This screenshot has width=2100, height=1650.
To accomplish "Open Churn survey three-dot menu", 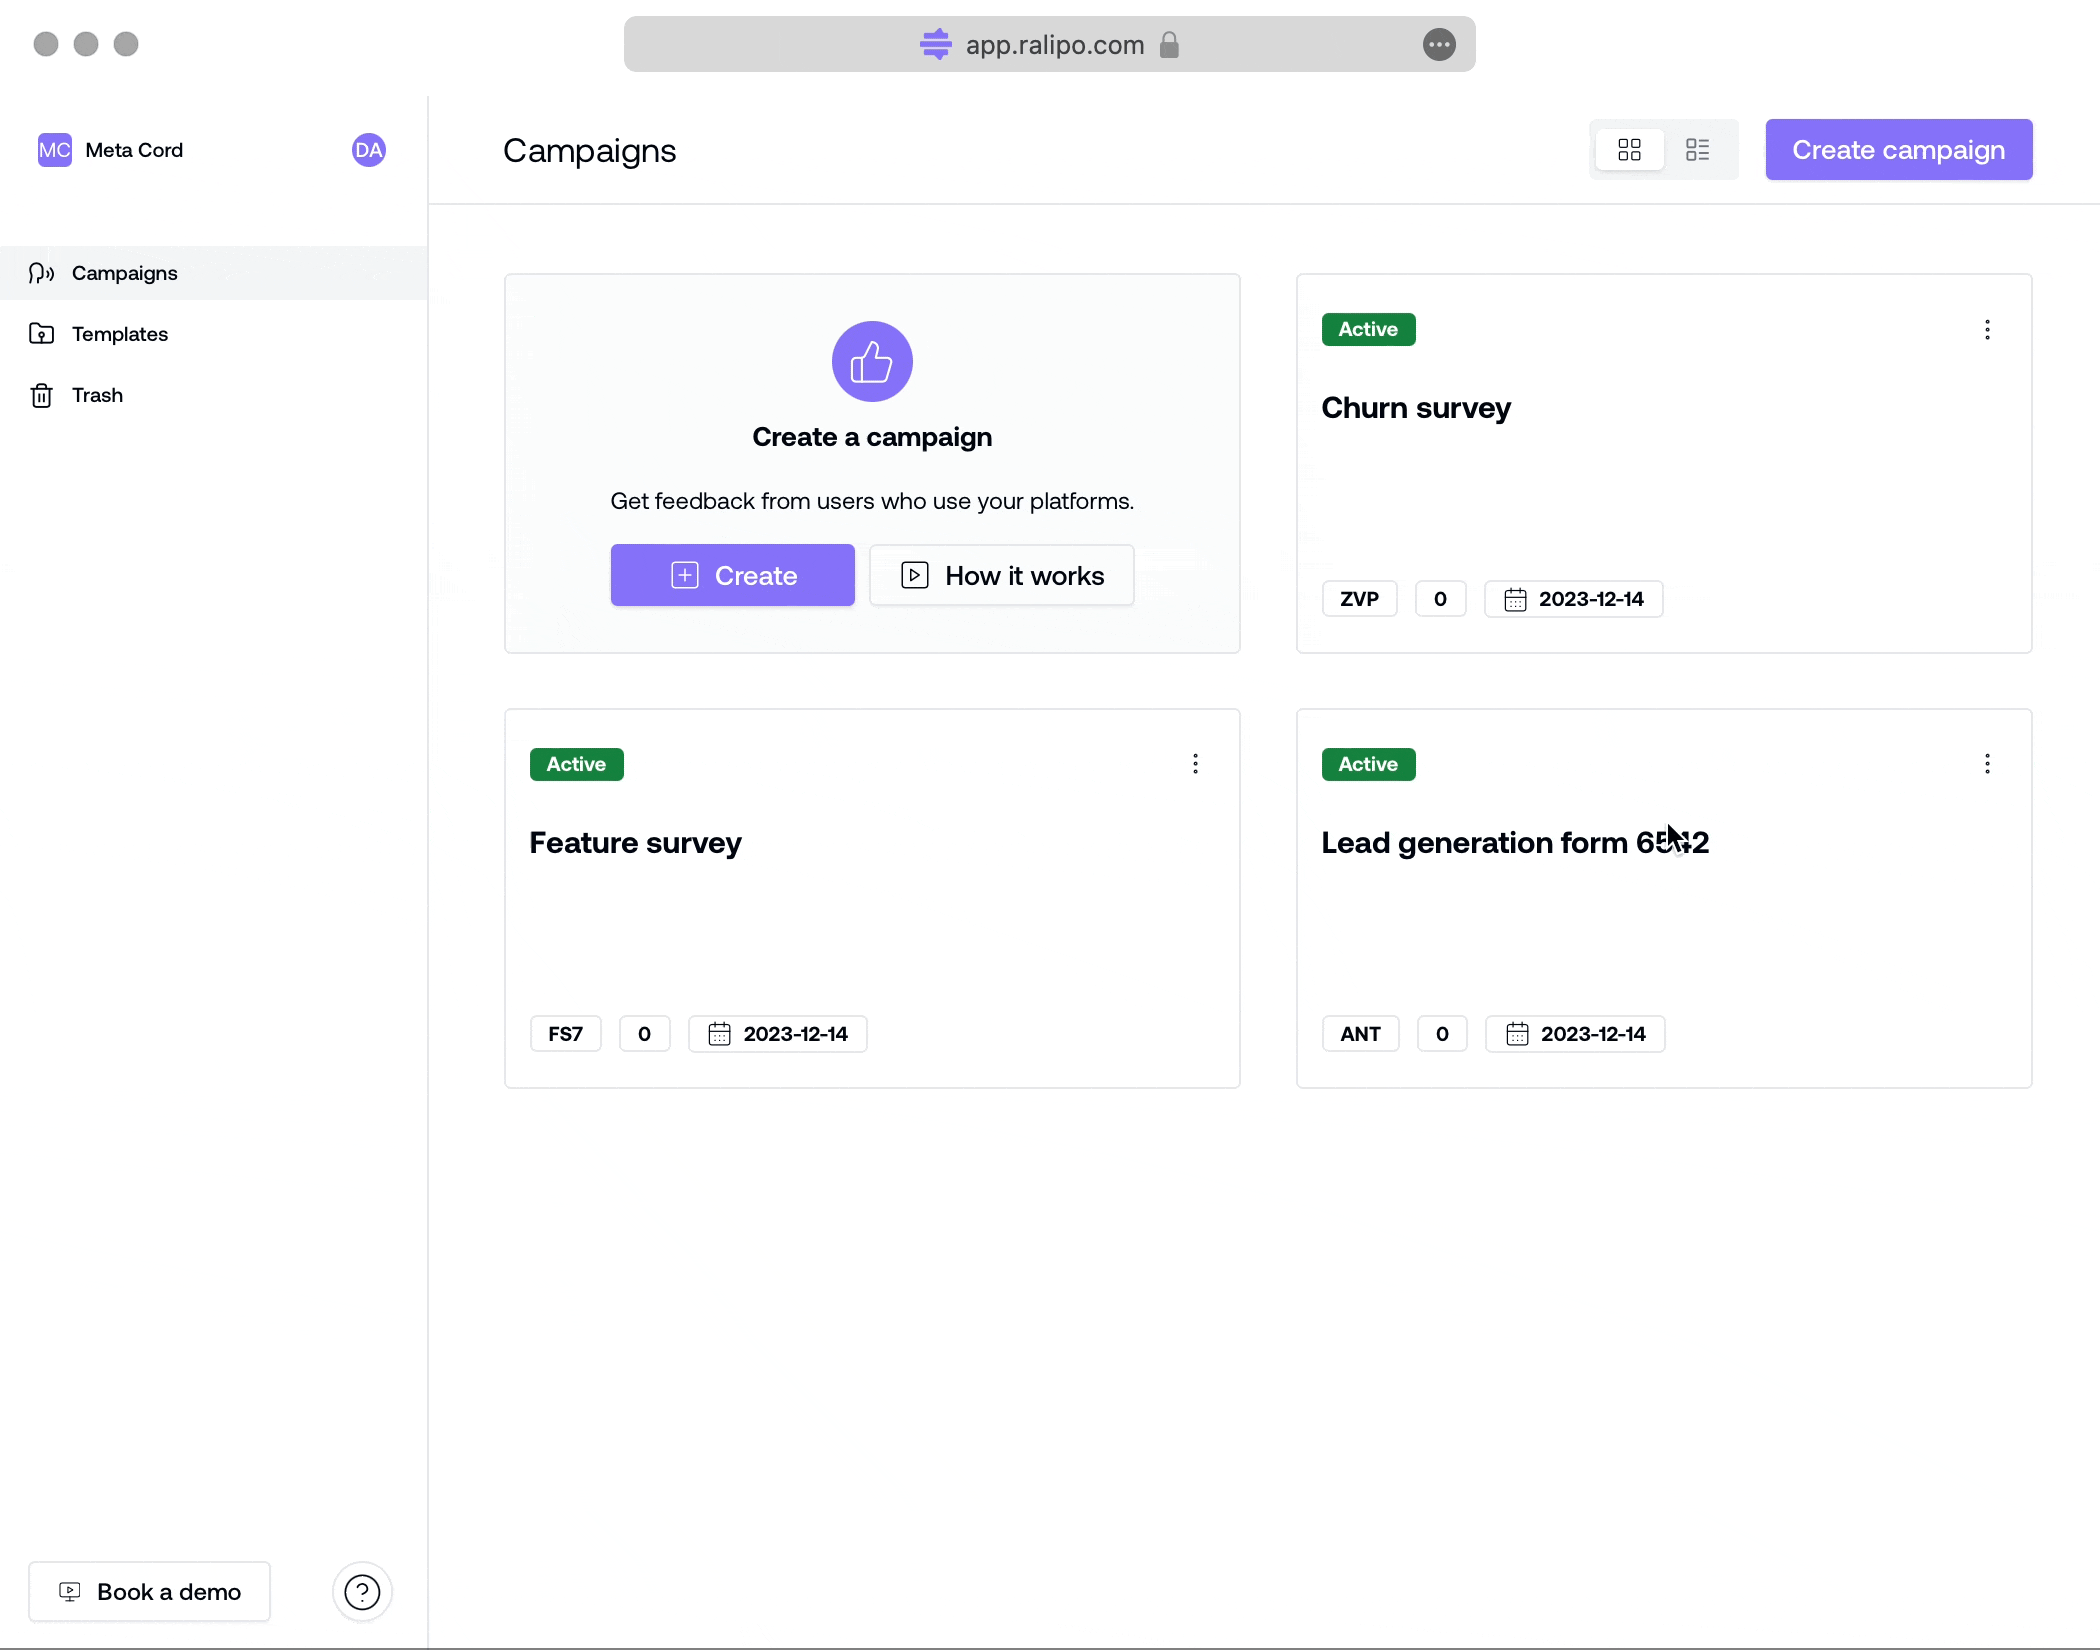I will 1987,330.
